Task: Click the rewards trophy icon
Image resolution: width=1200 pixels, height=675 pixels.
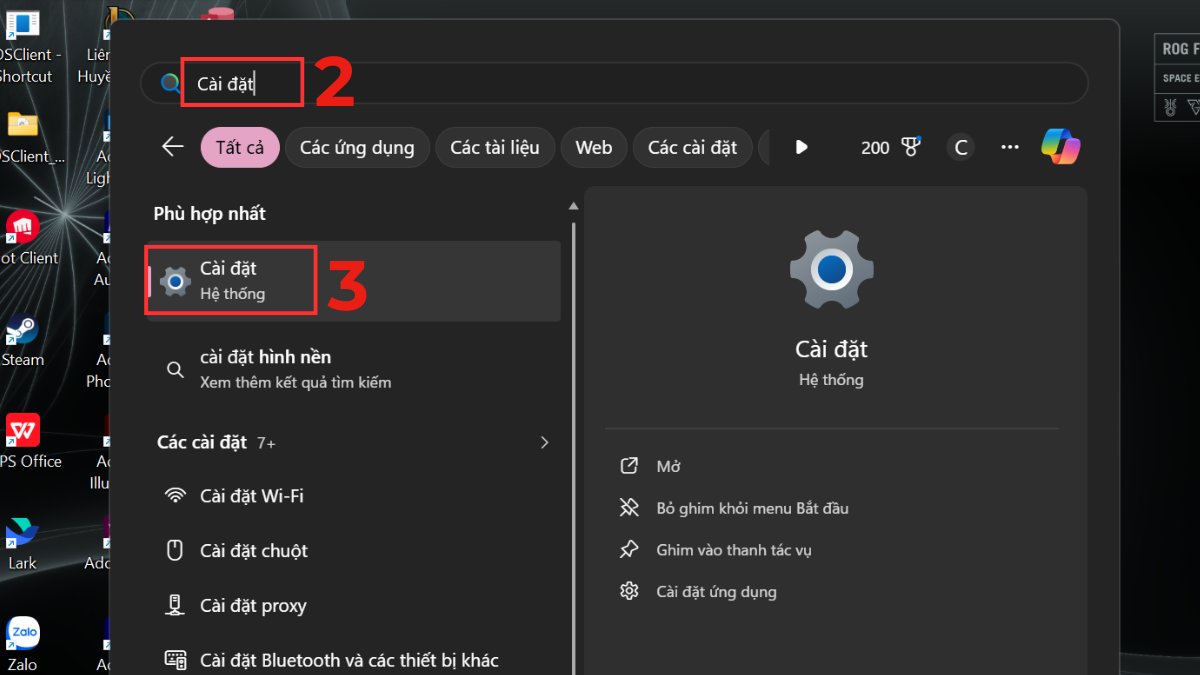Action: pos(910,147)
